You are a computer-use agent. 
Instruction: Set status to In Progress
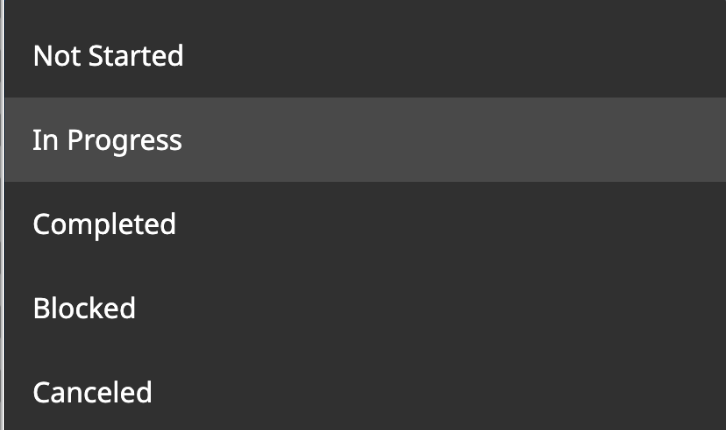pos(365,140)
